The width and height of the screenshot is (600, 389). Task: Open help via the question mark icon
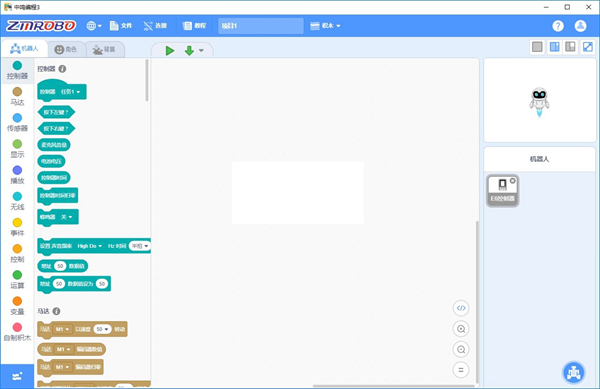(x=558, y=26)
